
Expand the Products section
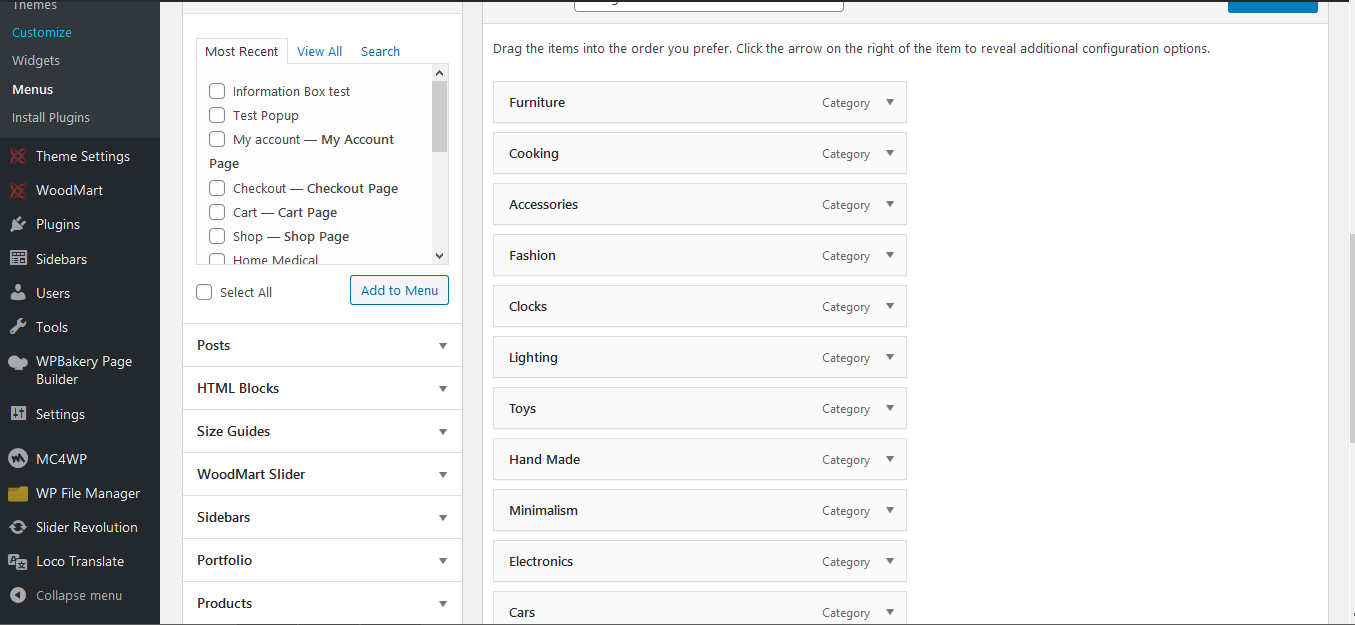click(x=322, y=603)
